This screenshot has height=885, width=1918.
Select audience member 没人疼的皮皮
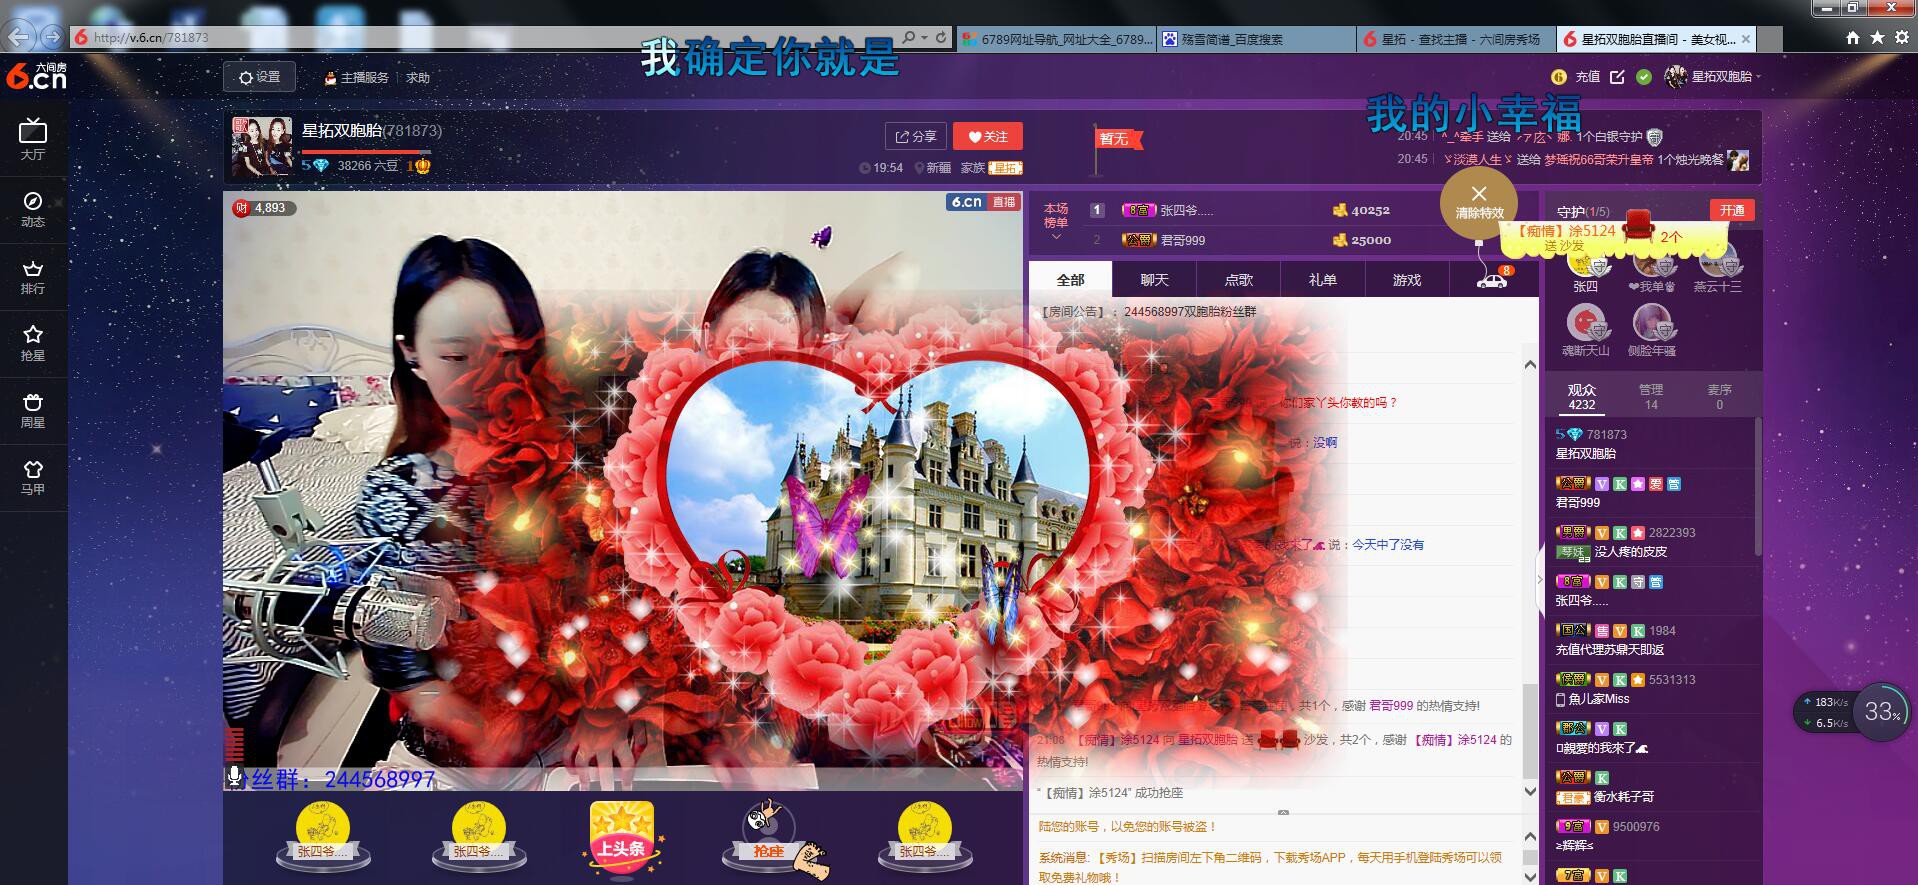tap(1630, 551)
